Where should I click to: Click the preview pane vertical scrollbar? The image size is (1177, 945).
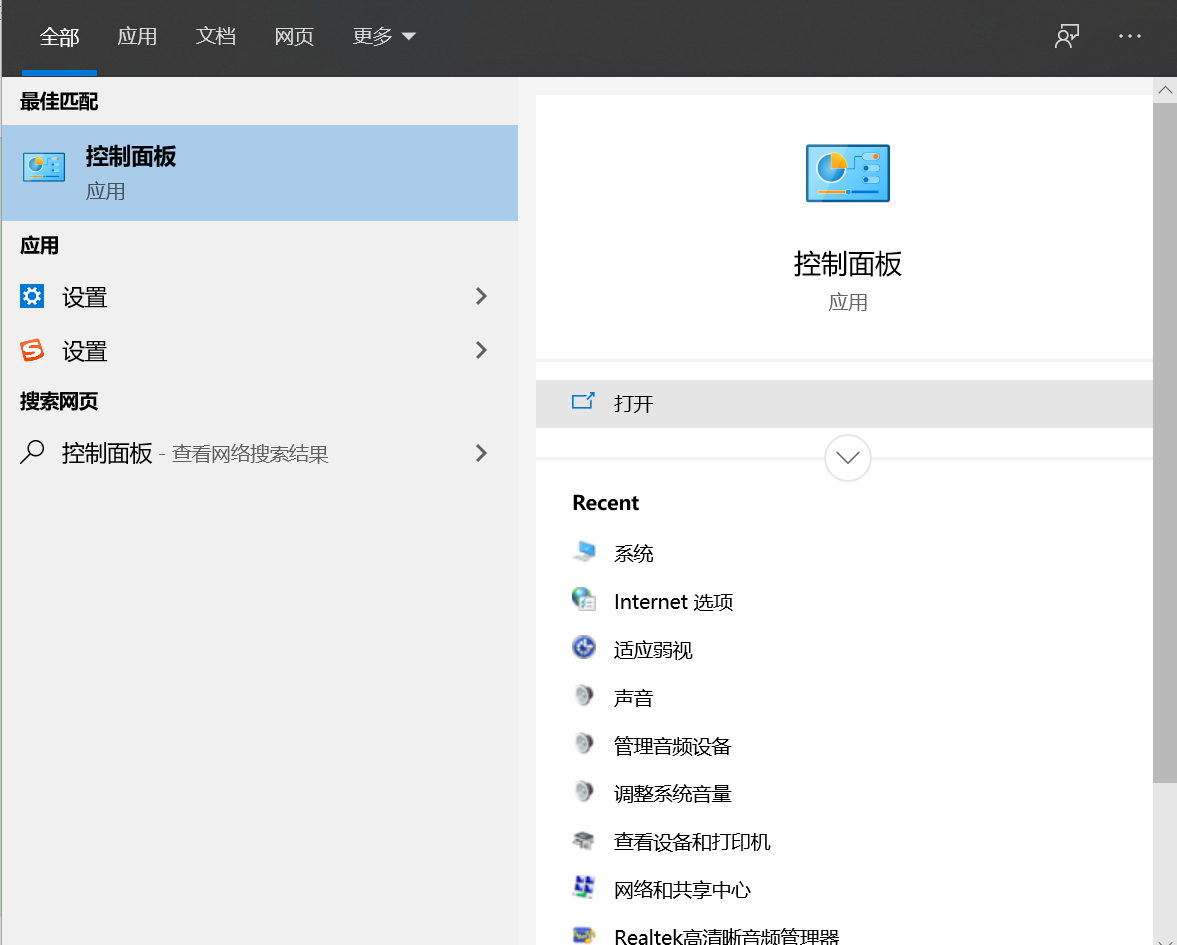click(x=1165, y=440)
